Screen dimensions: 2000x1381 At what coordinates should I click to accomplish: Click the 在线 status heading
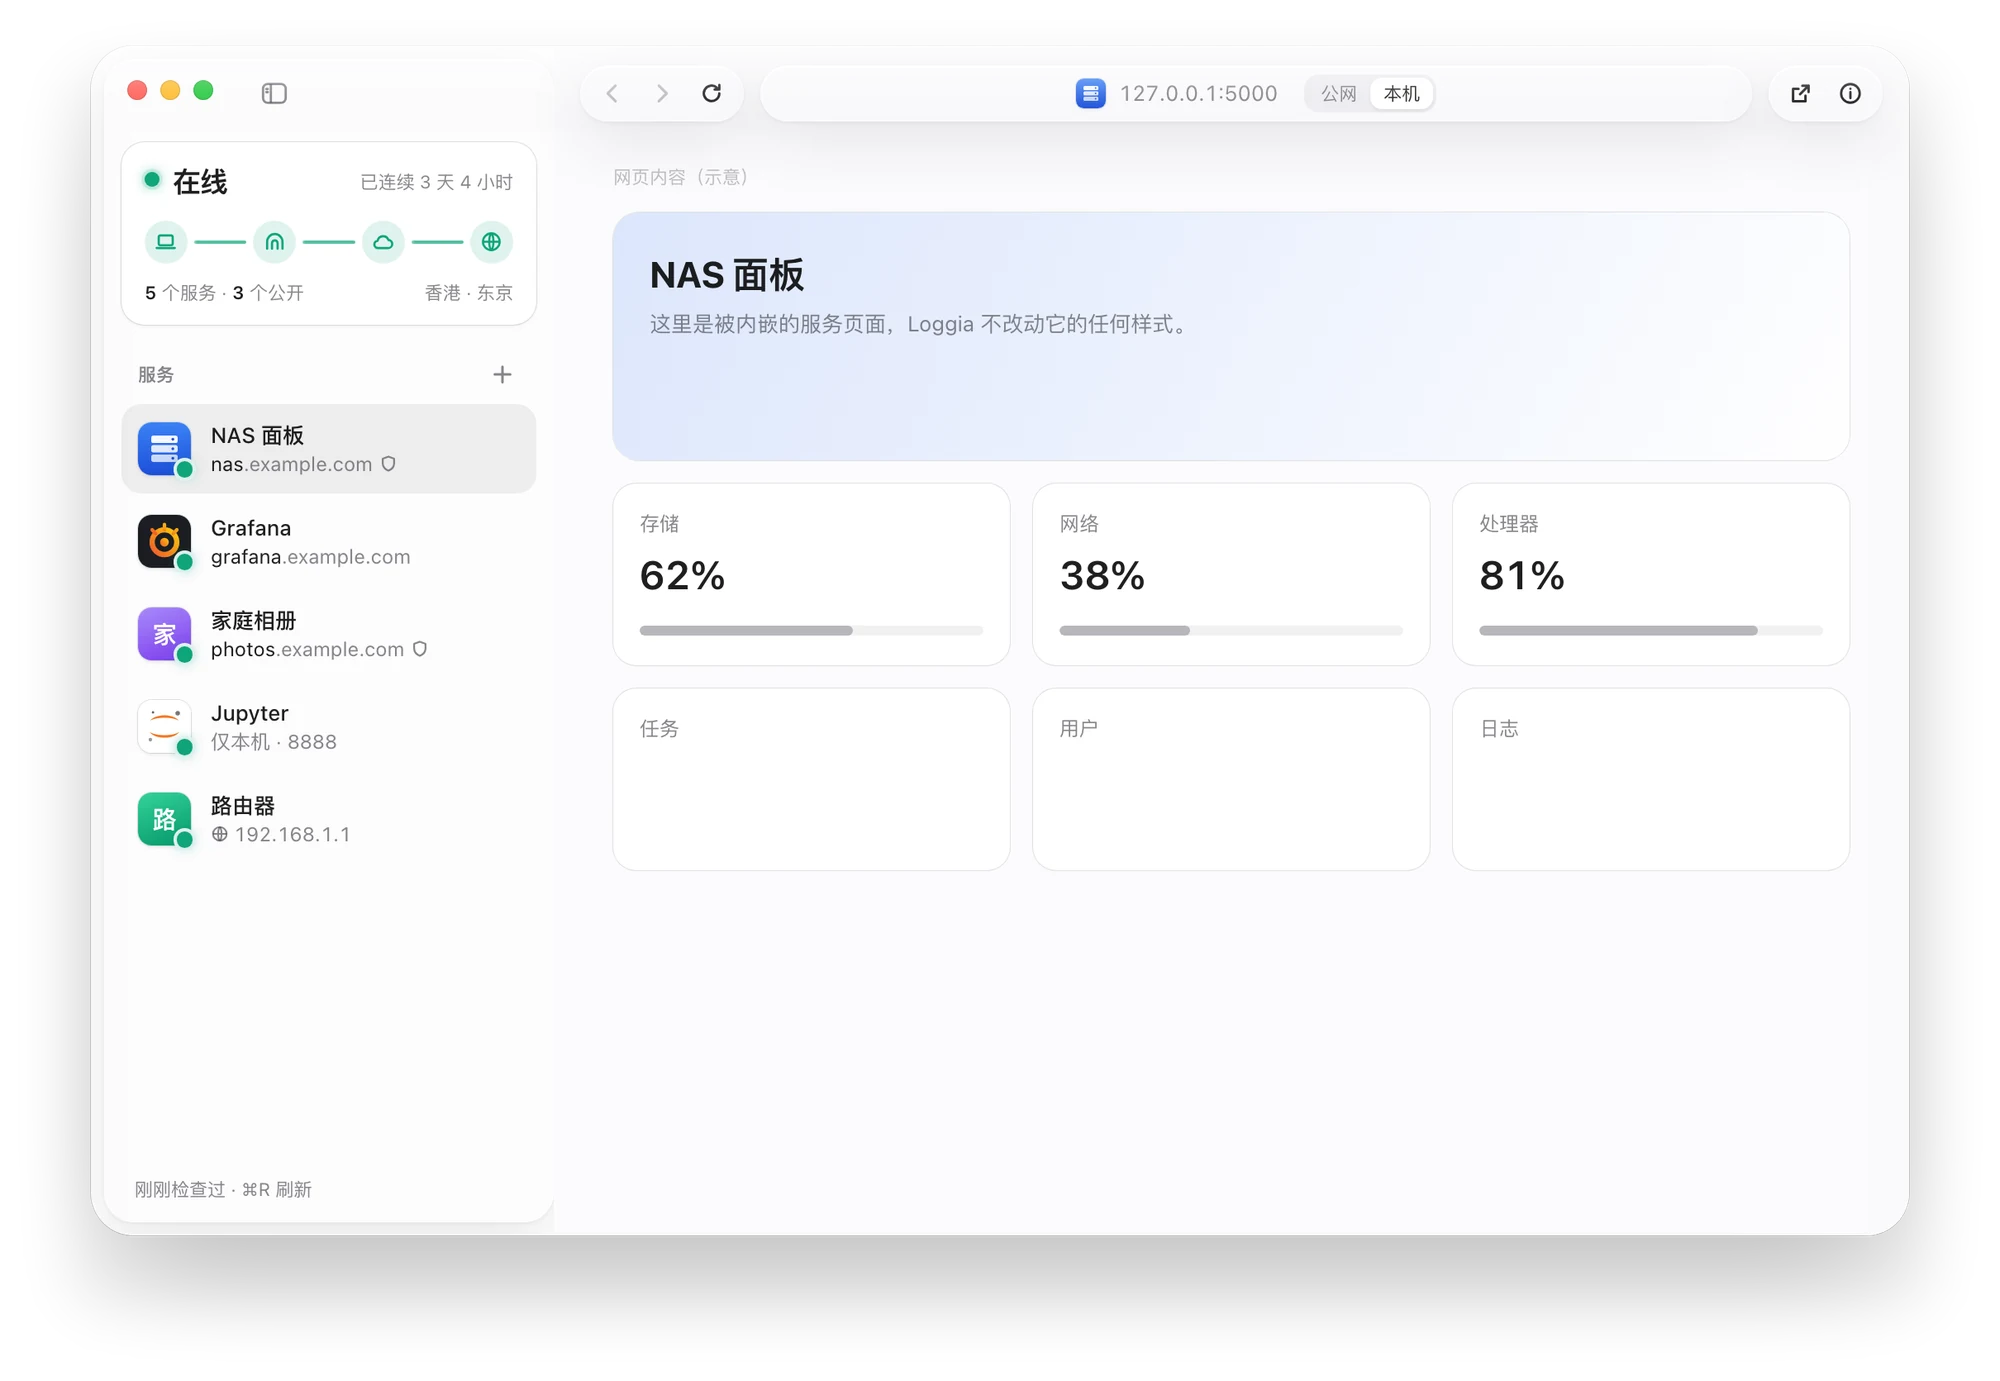200,181
